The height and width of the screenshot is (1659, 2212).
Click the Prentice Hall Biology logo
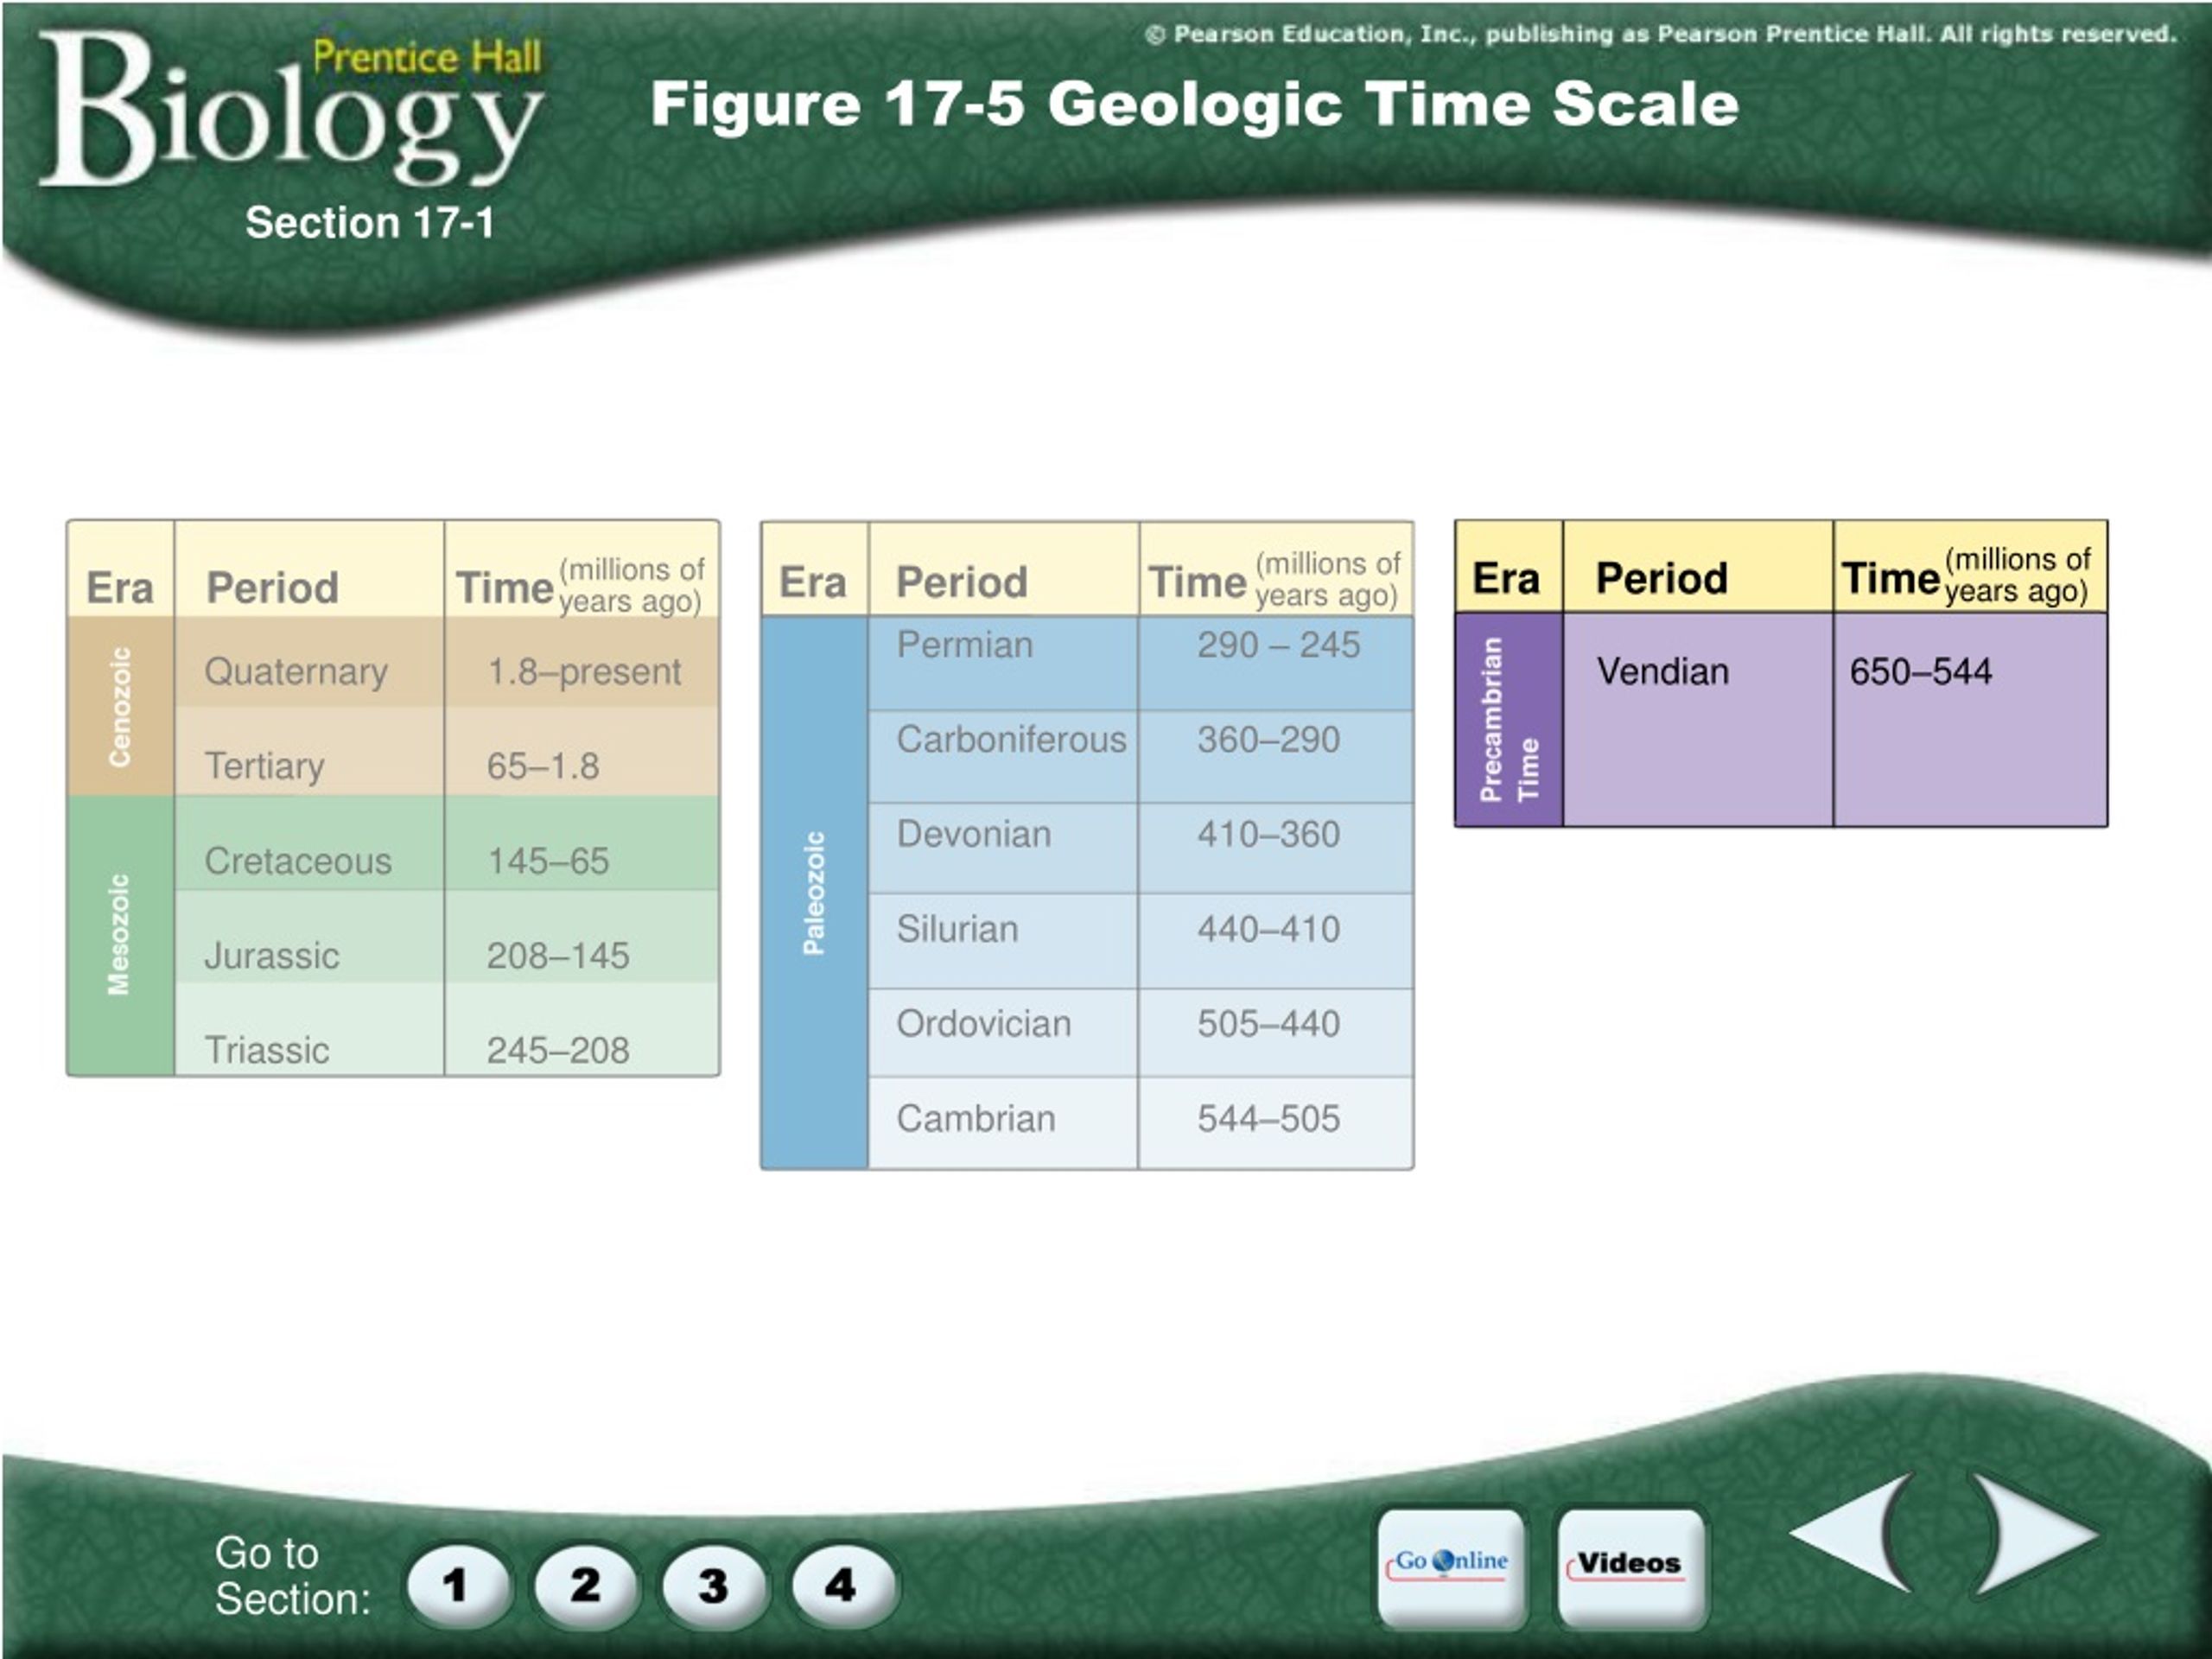tap(290, 108)
